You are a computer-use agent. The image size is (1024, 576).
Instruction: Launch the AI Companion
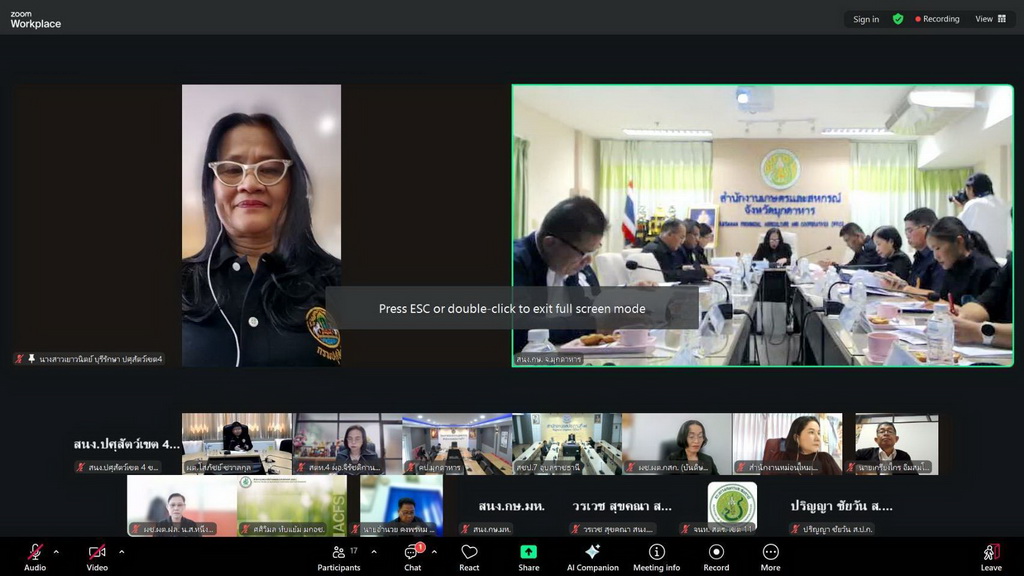592,552
